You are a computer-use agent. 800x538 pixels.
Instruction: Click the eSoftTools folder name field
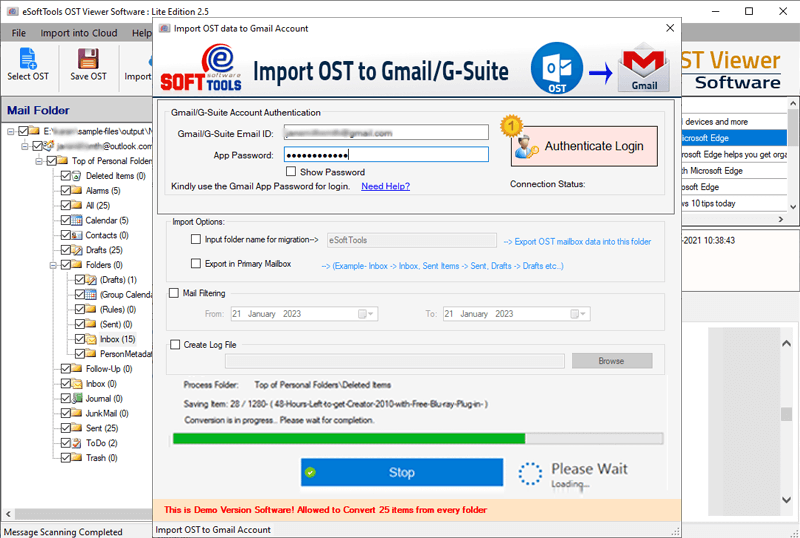tap(411, 240)
